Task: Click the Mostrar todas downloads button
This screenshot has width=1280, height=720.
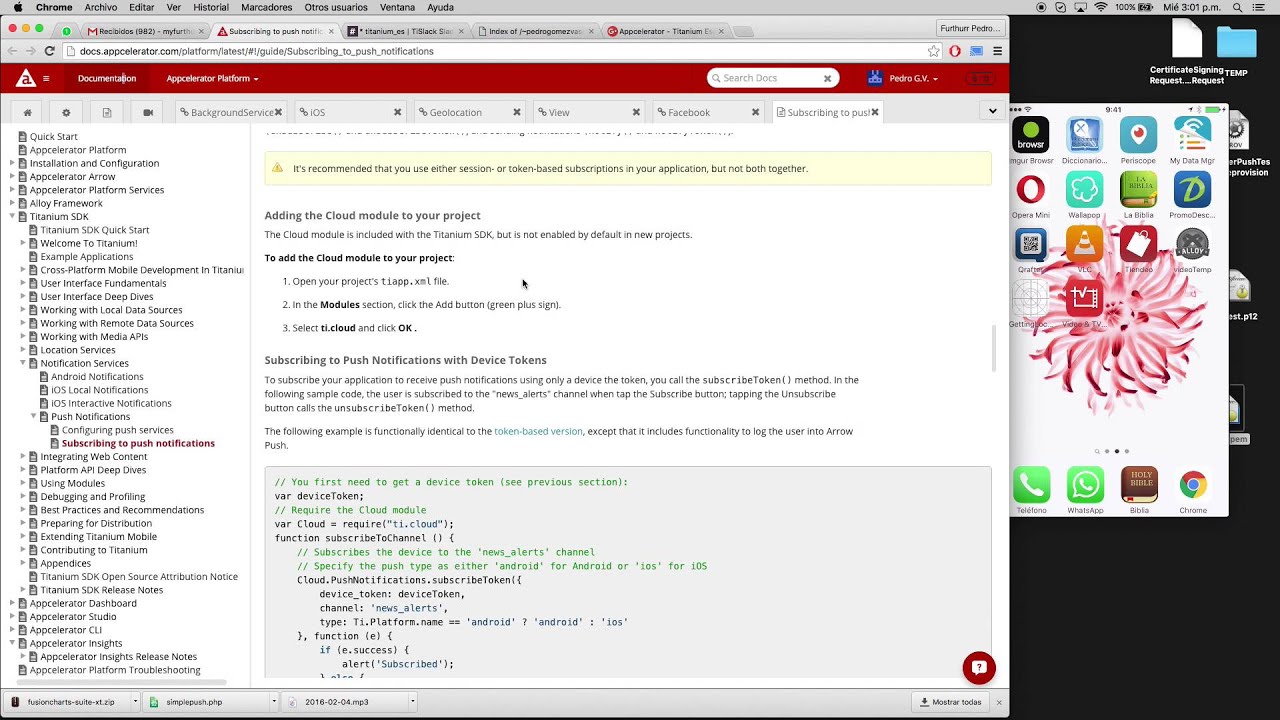Action: tap(950, 702)
